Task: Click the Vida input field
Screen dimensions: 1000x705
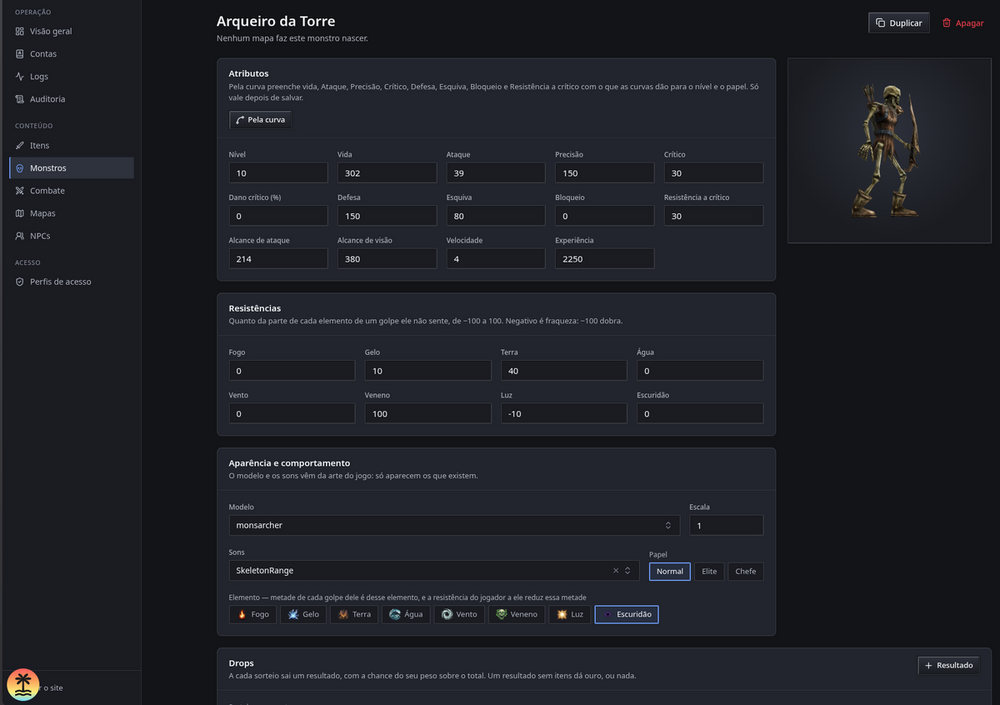Action: click(387, 173)
